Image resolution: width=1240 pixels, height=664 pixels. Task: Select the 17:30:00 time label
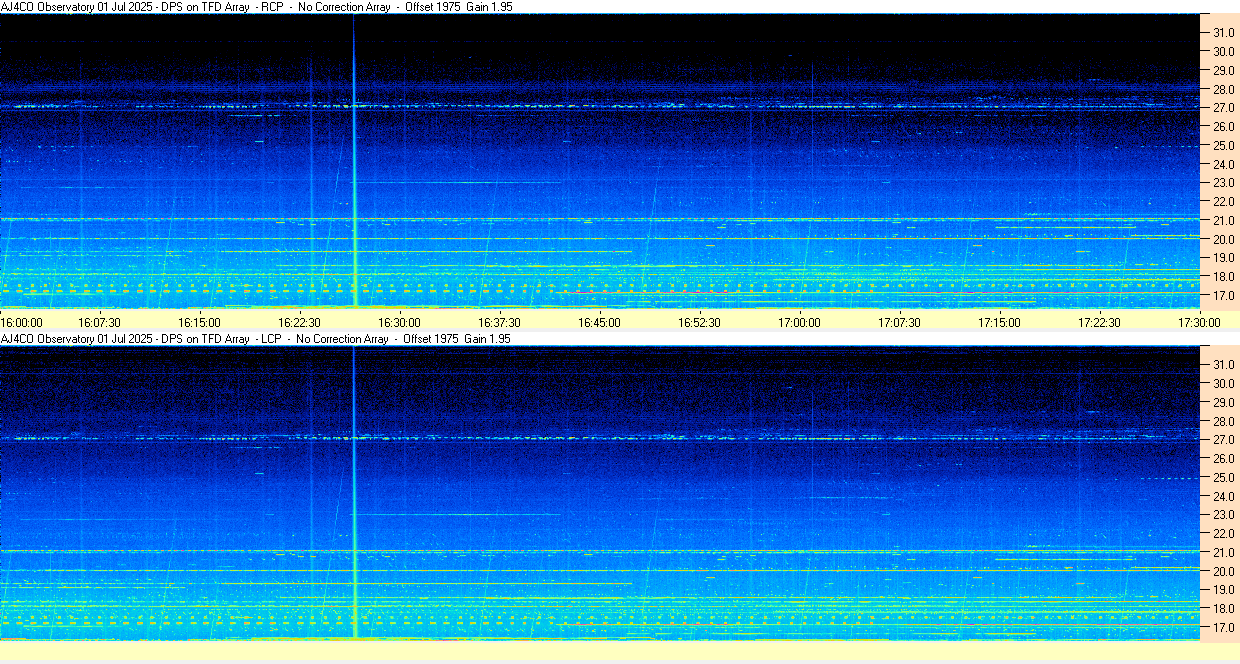coord(1200,322)
